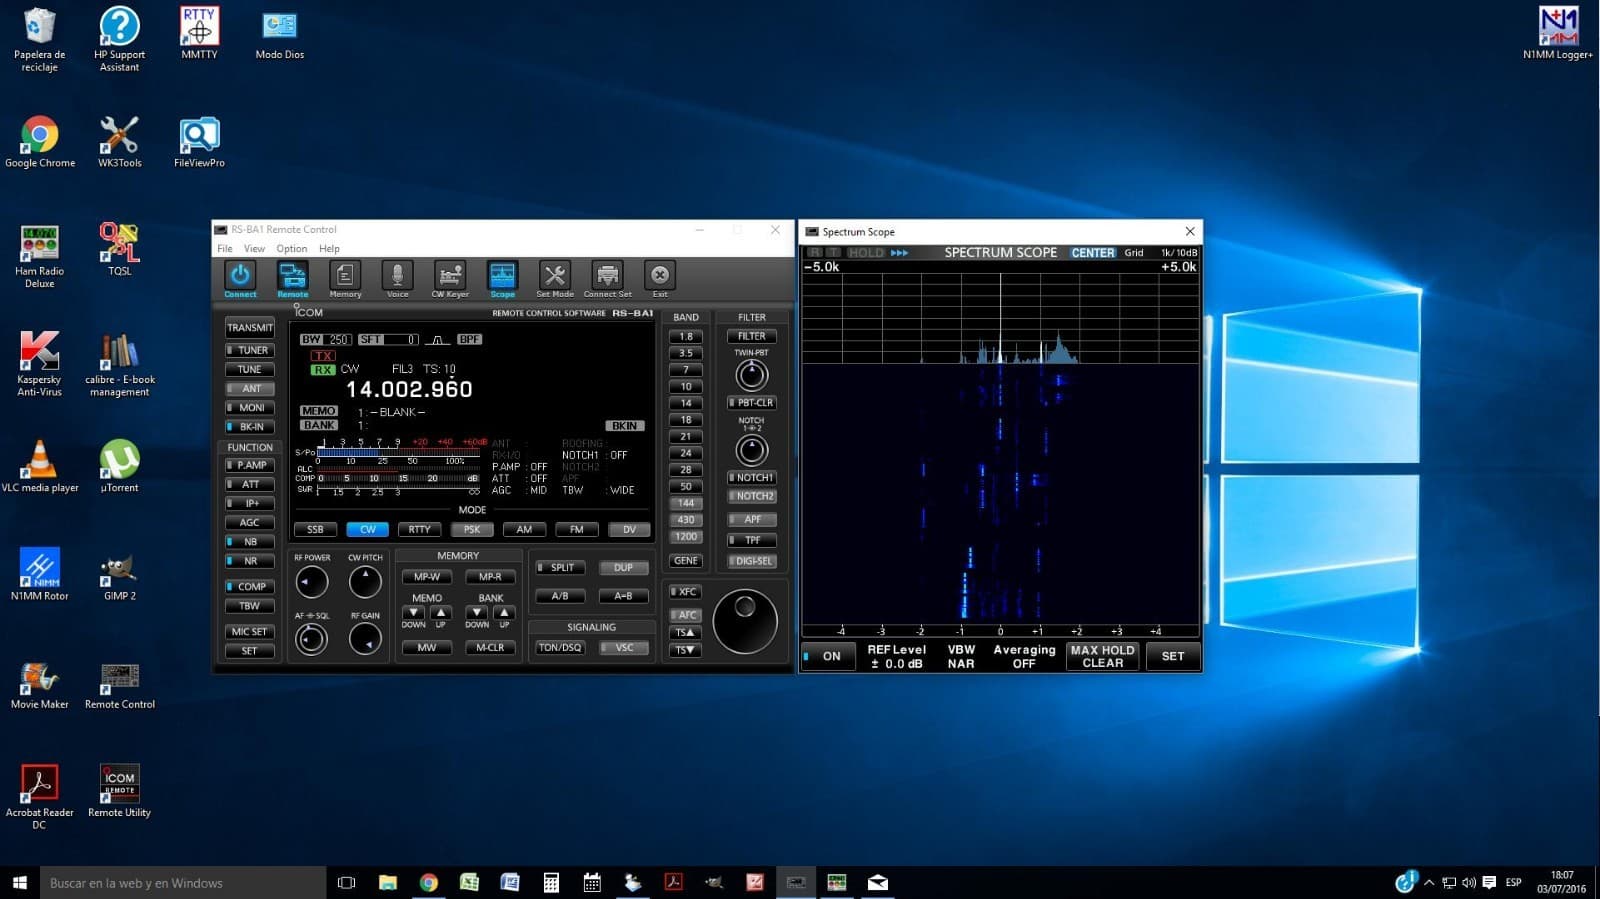Show hidden system tray icons chevron
Viewport: 1600px width, 899px height.
pyautogui.click(x=1428, y=882)
